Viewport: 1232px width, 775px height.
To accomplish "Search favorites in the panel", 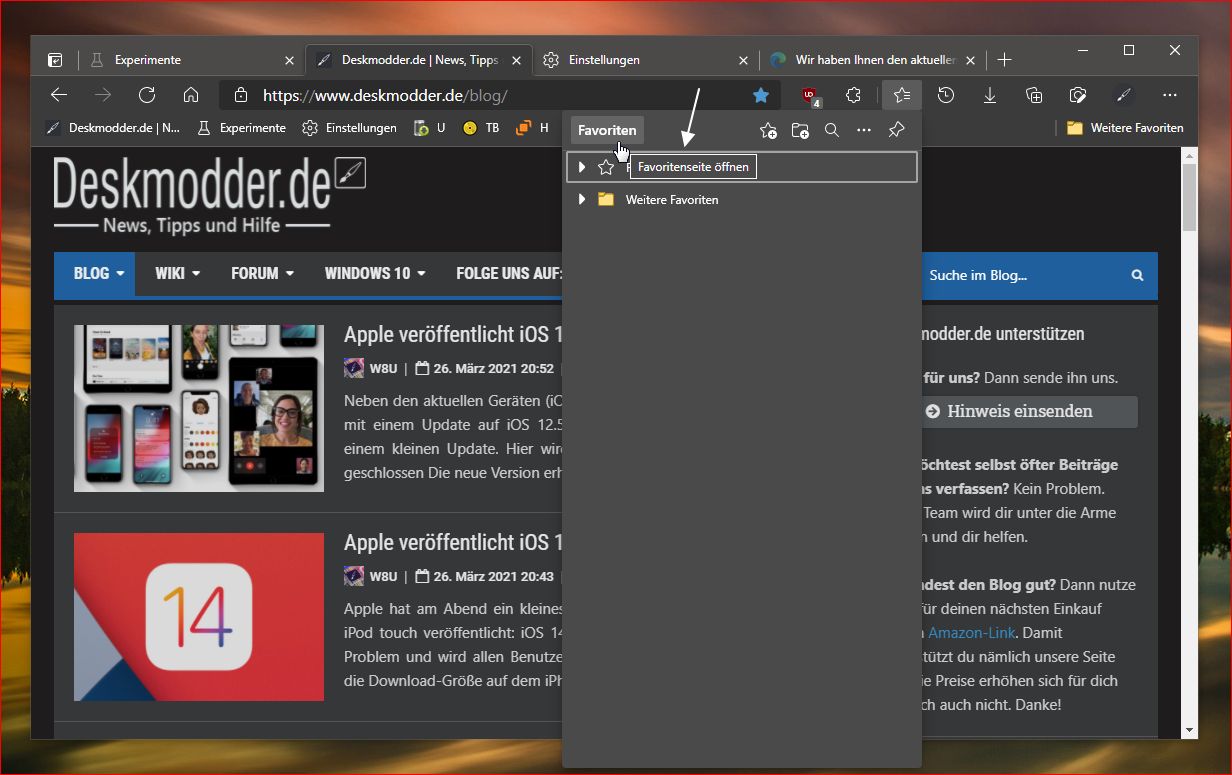I will [832, 130].
